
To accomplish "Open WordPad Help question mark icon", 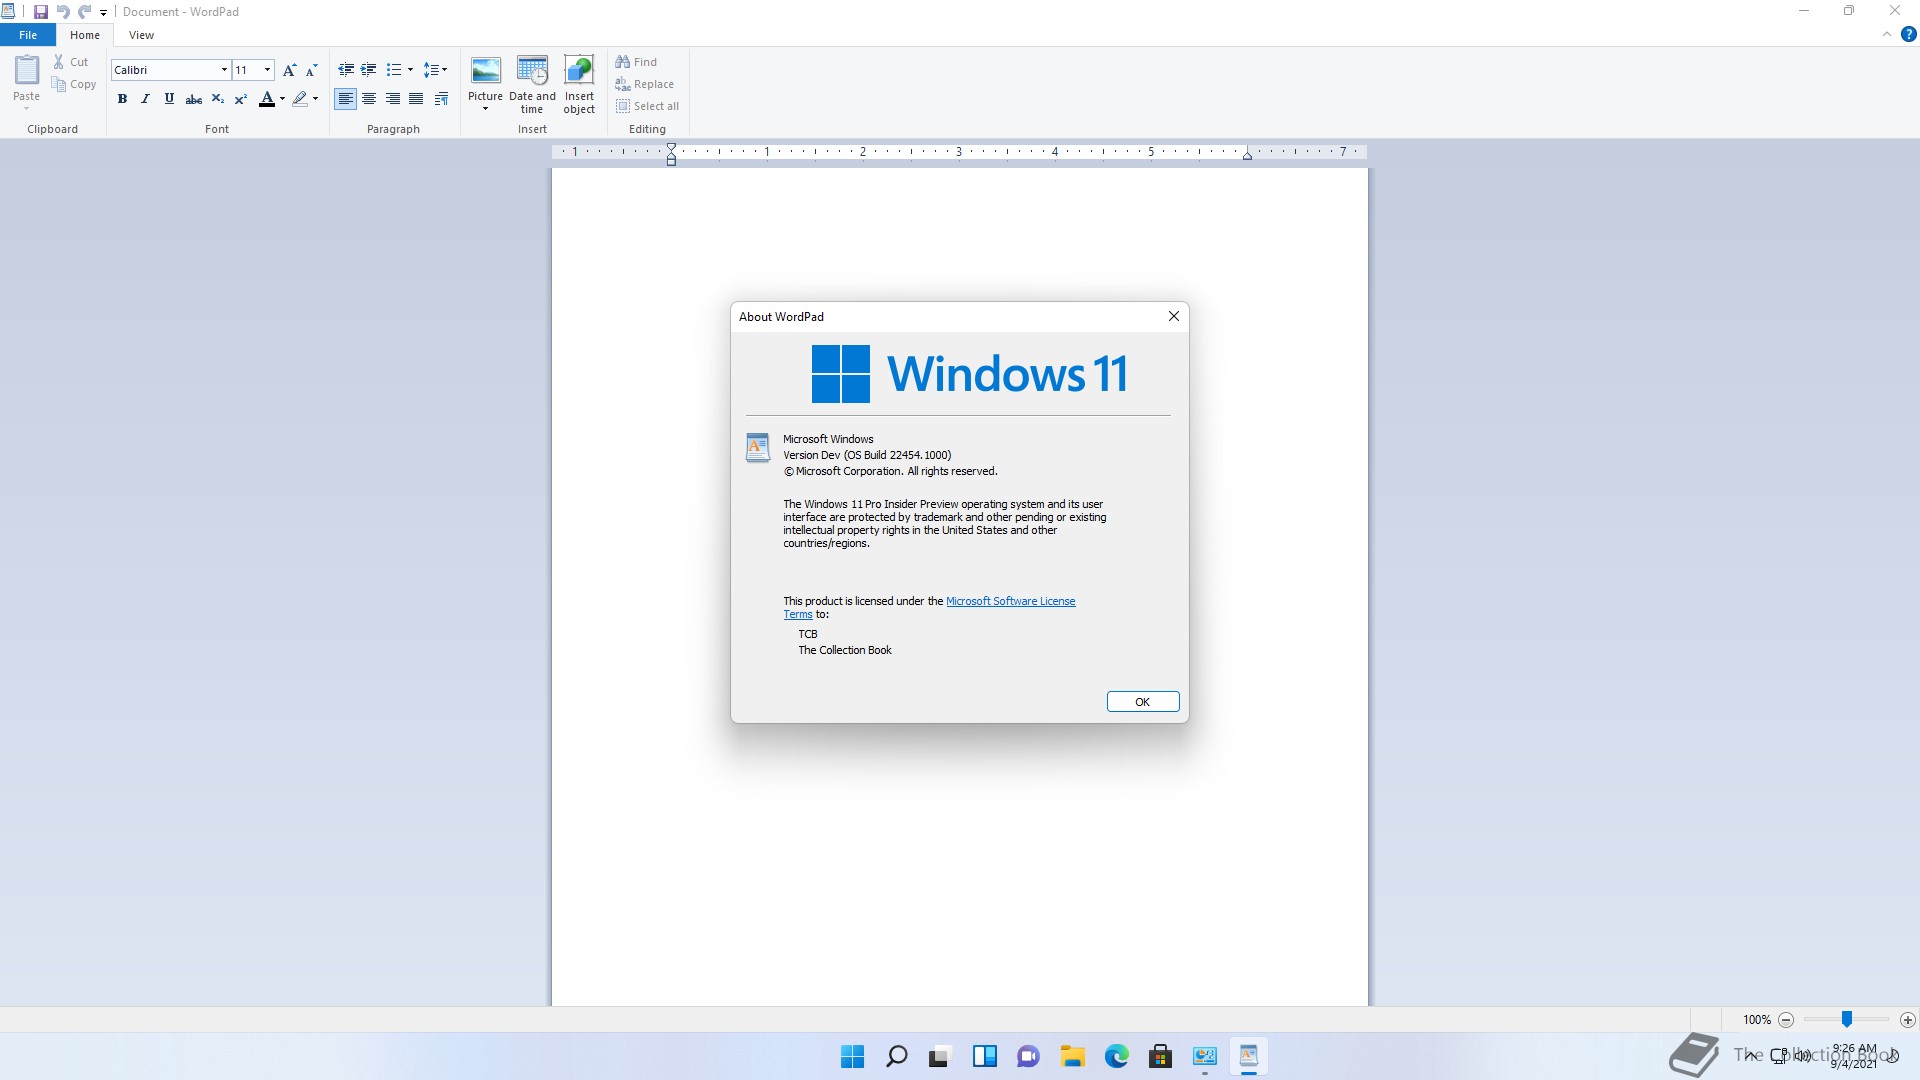I will [x=1908, y=35].
